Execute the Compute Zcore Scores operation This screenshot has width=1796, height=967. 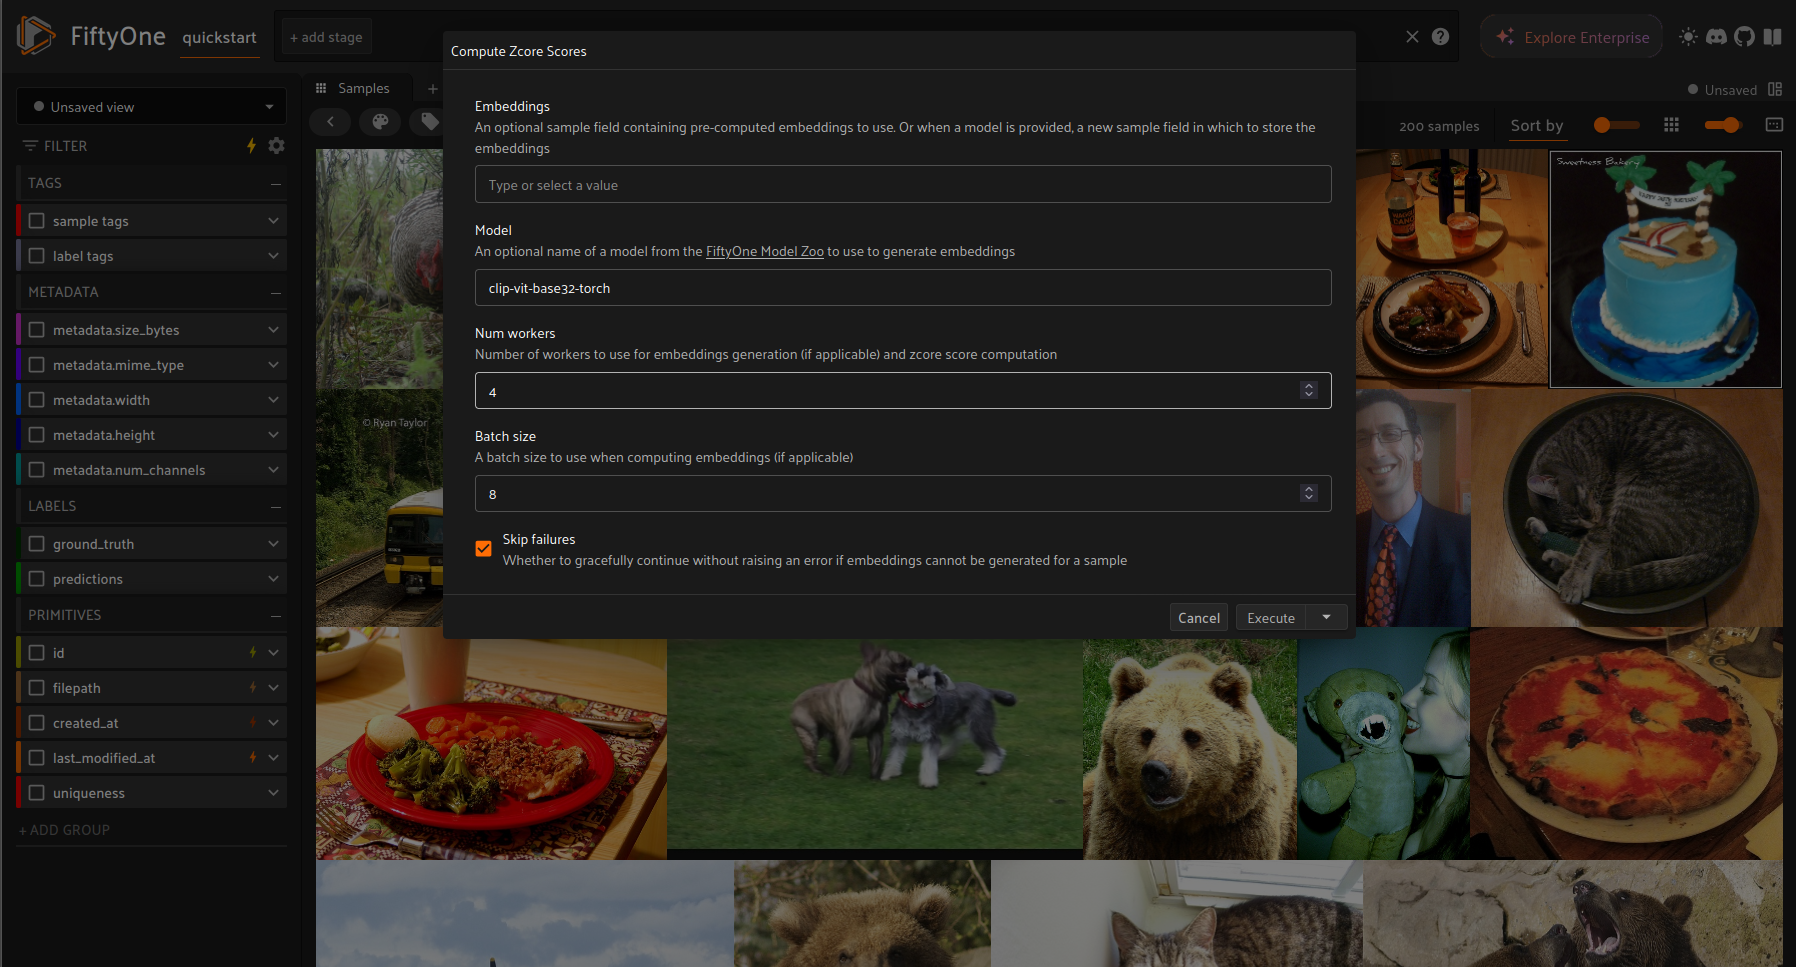click(x=1269, y=617)
